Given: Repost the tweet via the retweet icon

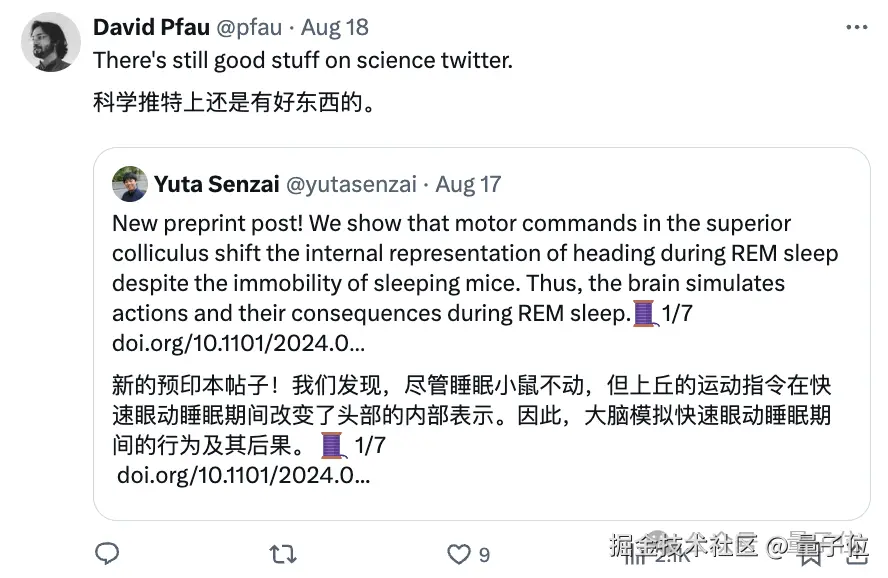Looking at the screenshot, I should pos(283,553).
